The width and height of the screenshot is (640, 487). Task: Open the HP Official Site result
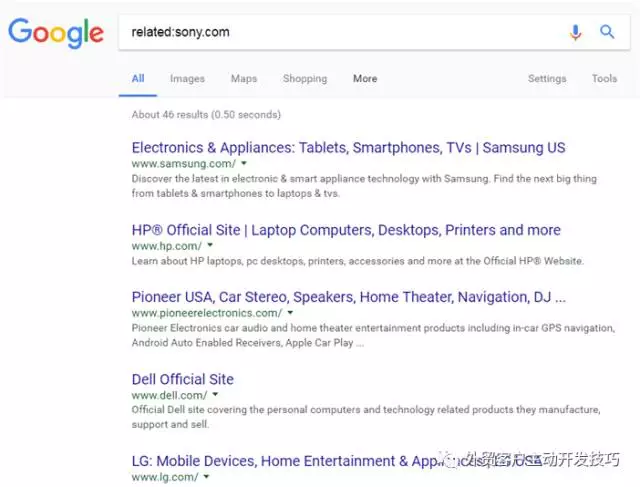[346, 230]
